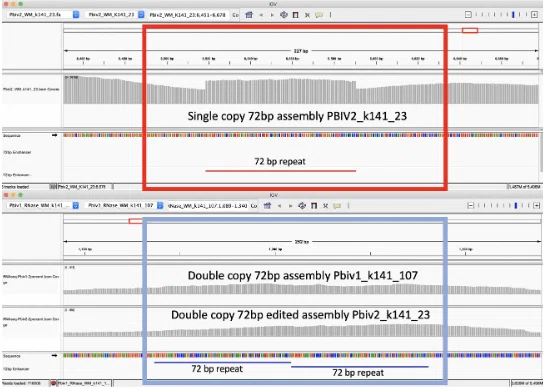Open chromosome dropdown Pbiv2_WM_K141_23 in upper window
544x391 pixels.
click(x=115, y=15)
